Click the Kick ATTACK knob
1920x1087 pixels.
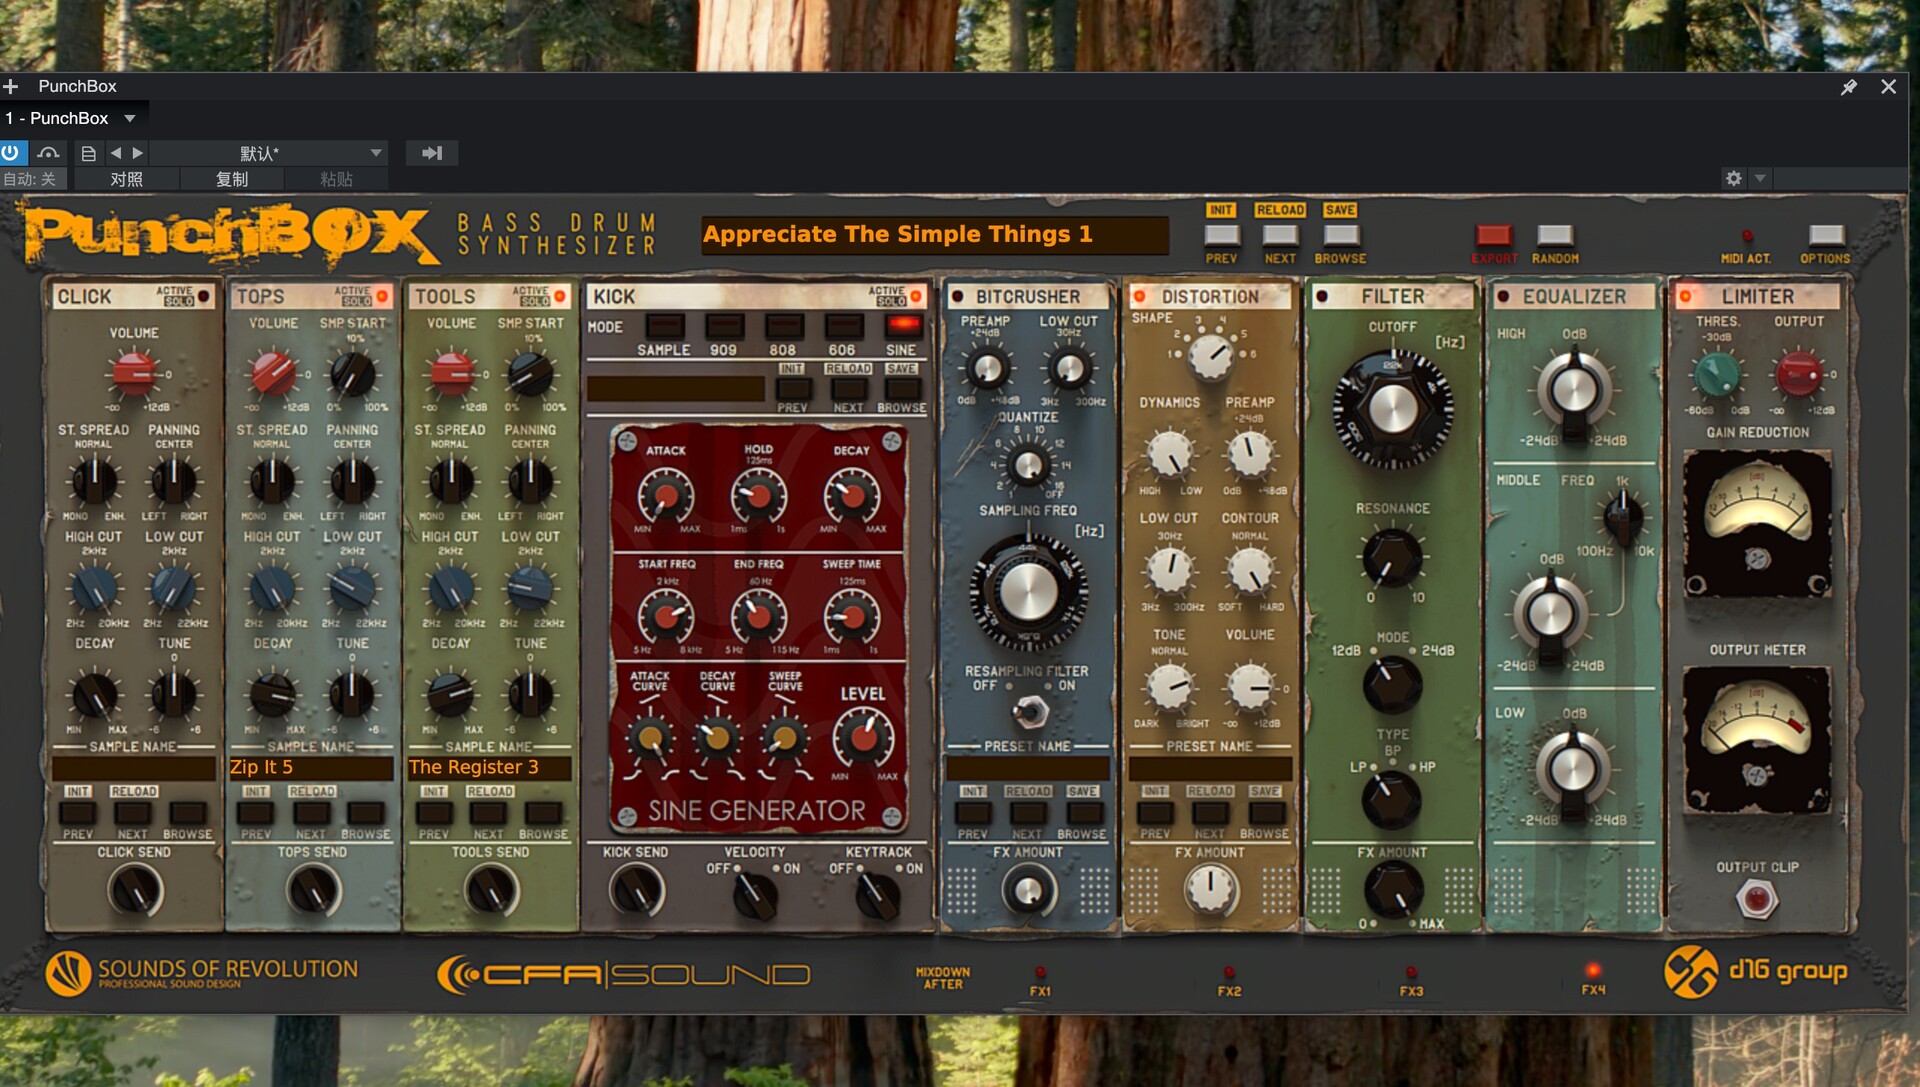coord(665,496)
